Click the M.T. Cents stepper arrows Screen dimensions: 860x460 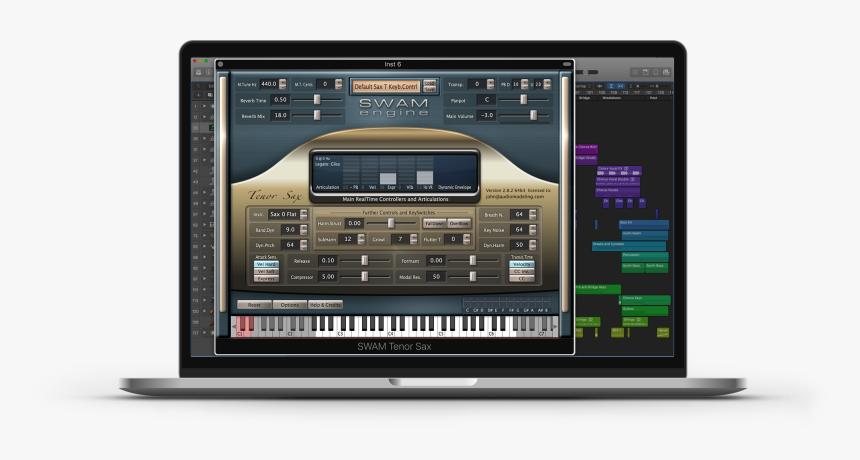338,84
